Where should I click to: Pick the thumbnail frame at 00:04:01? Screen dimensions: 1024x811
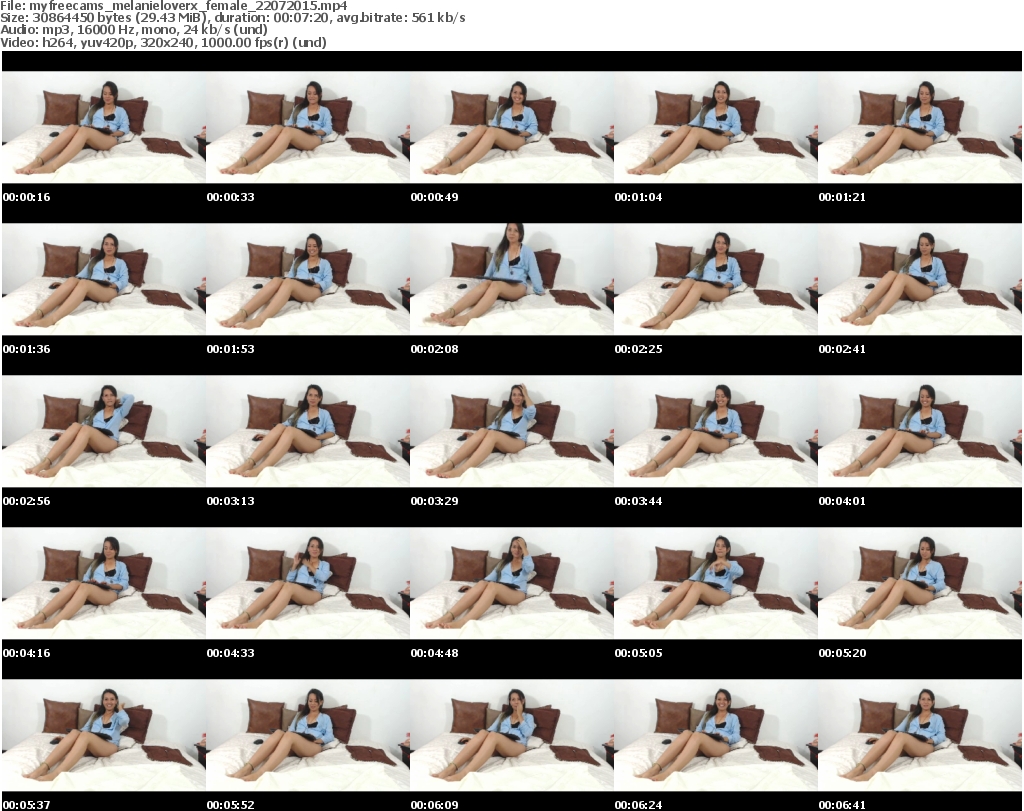920,432
